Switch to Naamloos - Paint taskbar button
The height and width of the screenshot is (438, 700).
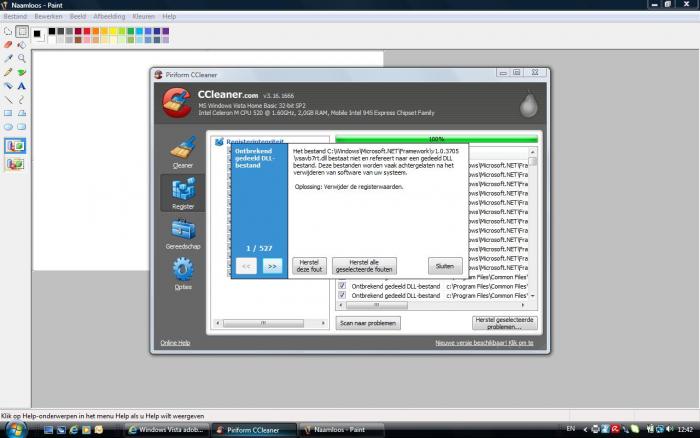click(341, 430)
